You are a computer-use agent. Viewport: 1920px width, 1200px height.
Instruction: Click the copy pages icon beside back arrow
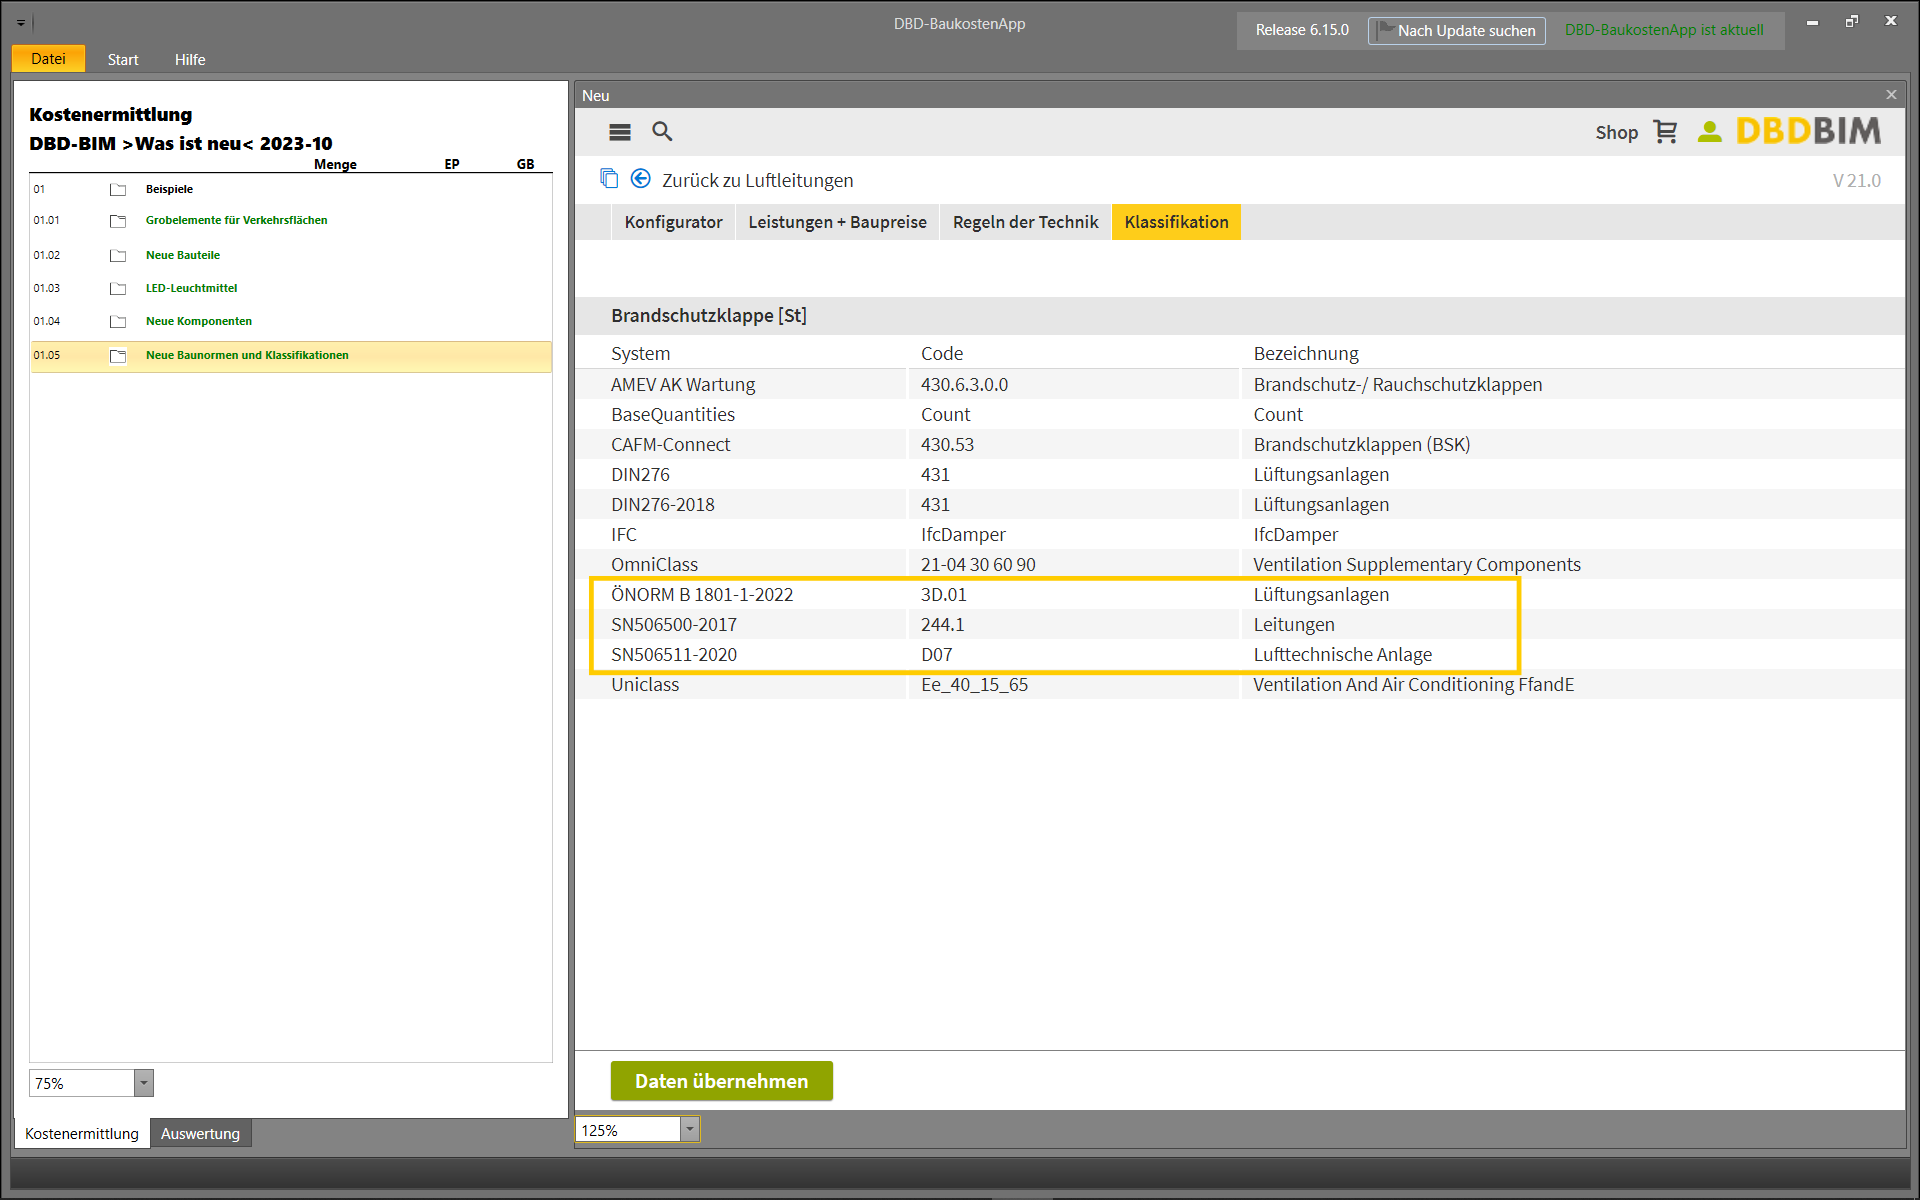pyautogui.click(x=608, y=178)
